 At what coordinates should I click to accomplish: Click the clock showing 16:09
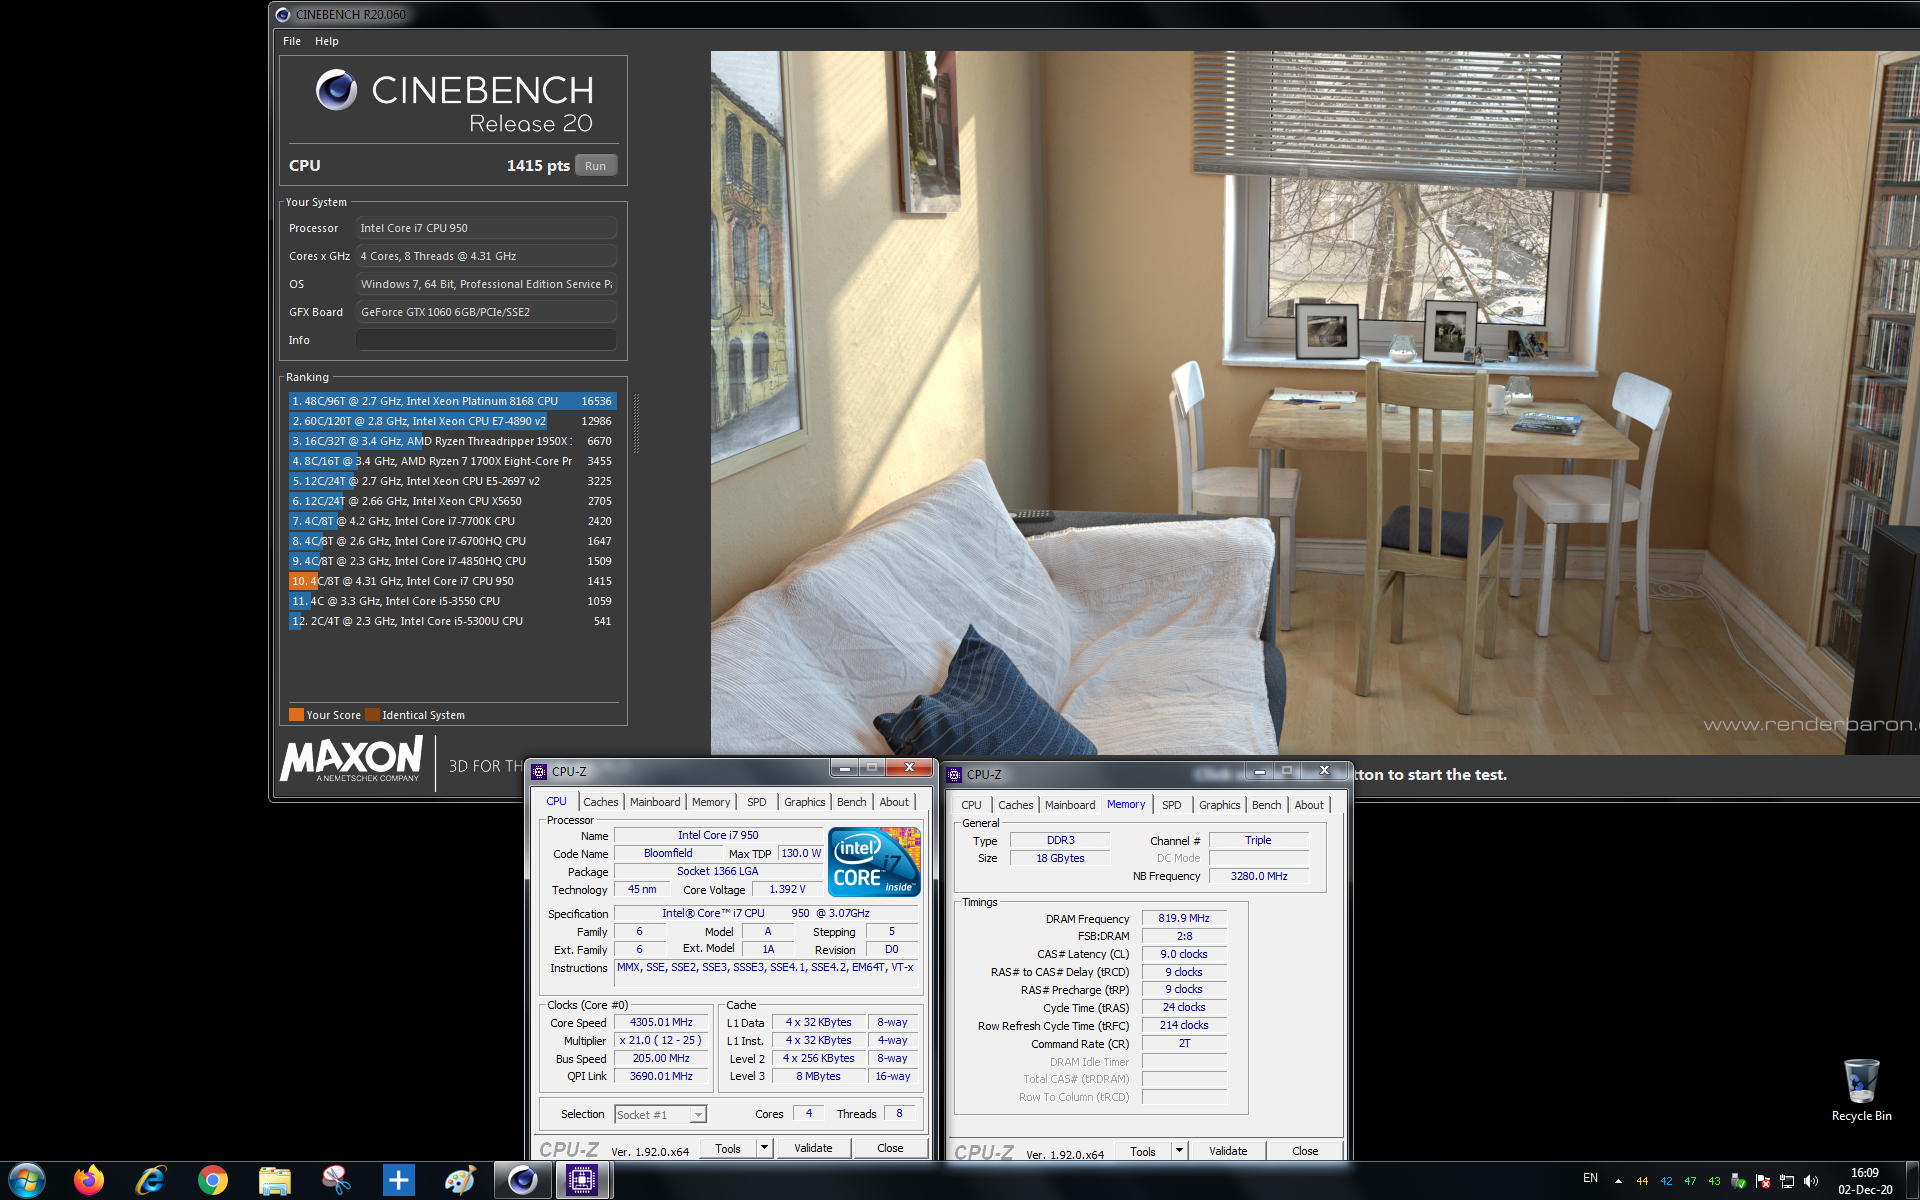click(1864, 1173)
